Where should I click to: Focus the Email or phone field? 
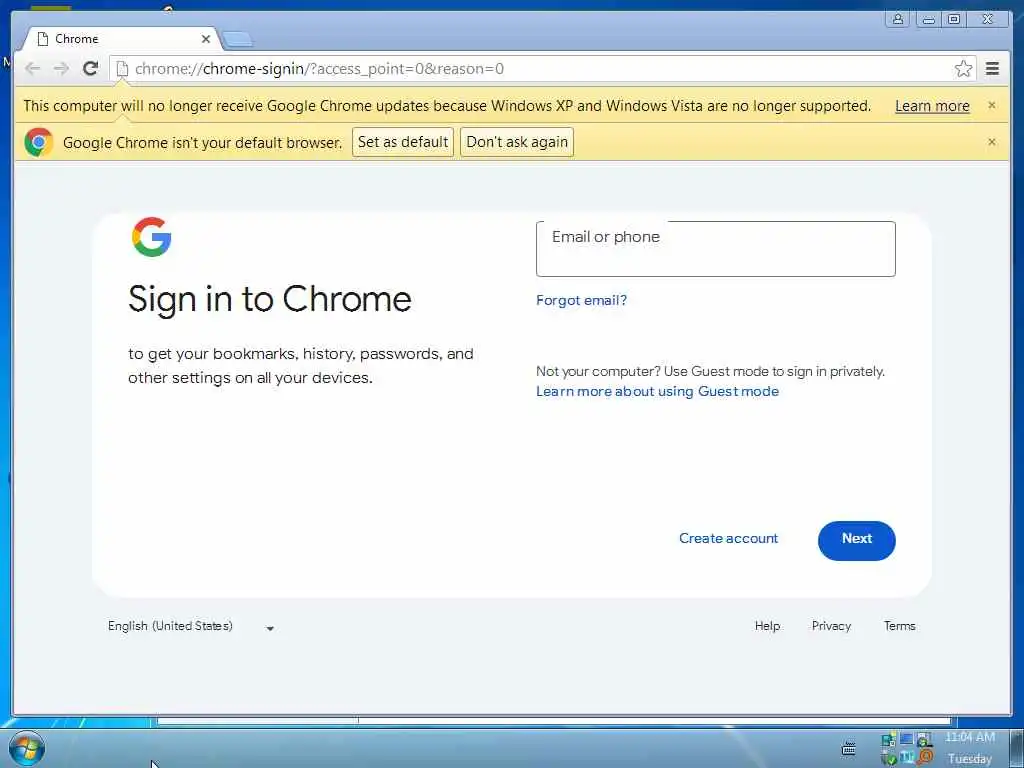(x=715, y=249)
